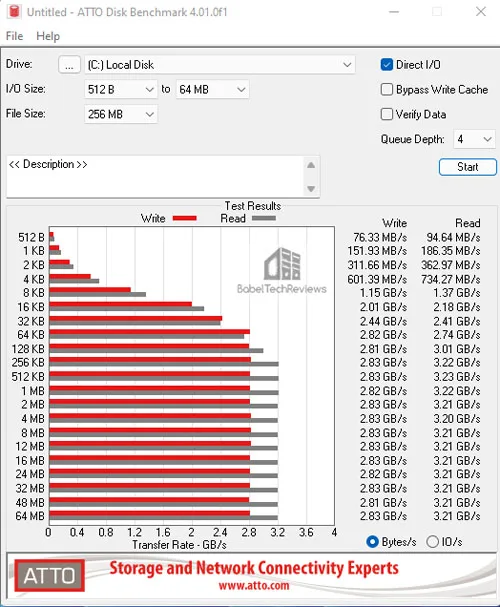
Task: Click the ATTO Disk Benchmark title bar icon
Action: pos(14,12)
